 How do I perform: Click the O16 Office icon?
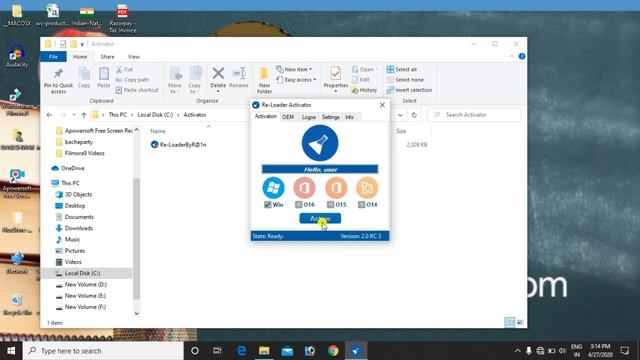pyautogui.click(x=304, y=188)
